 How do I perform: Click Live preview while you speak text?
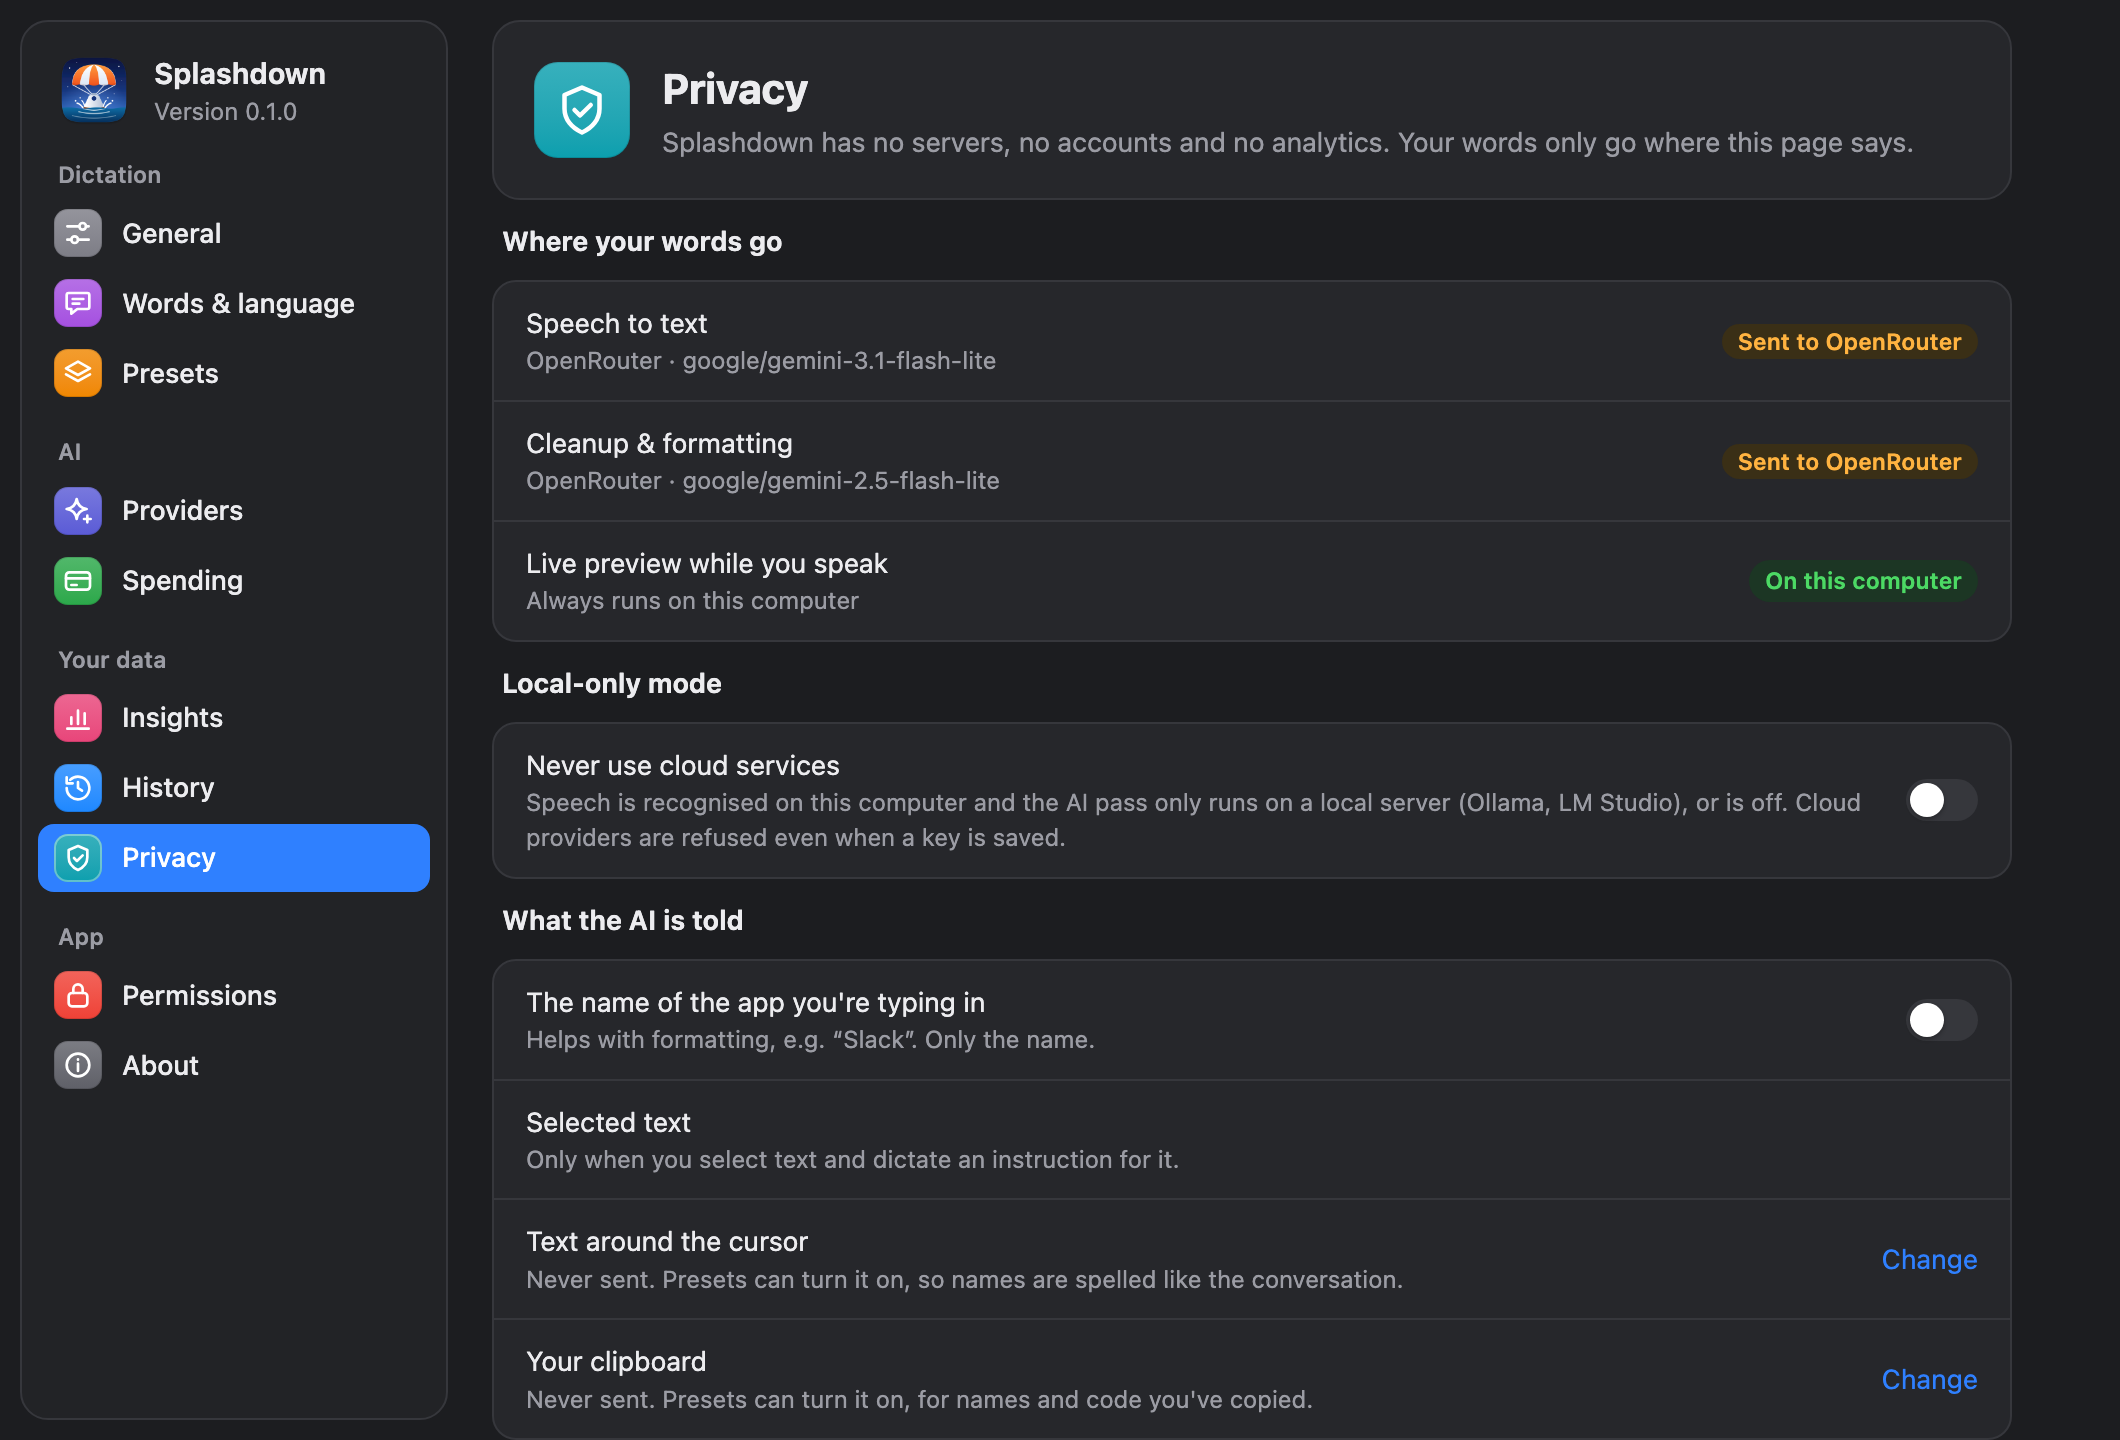(707, 563)
